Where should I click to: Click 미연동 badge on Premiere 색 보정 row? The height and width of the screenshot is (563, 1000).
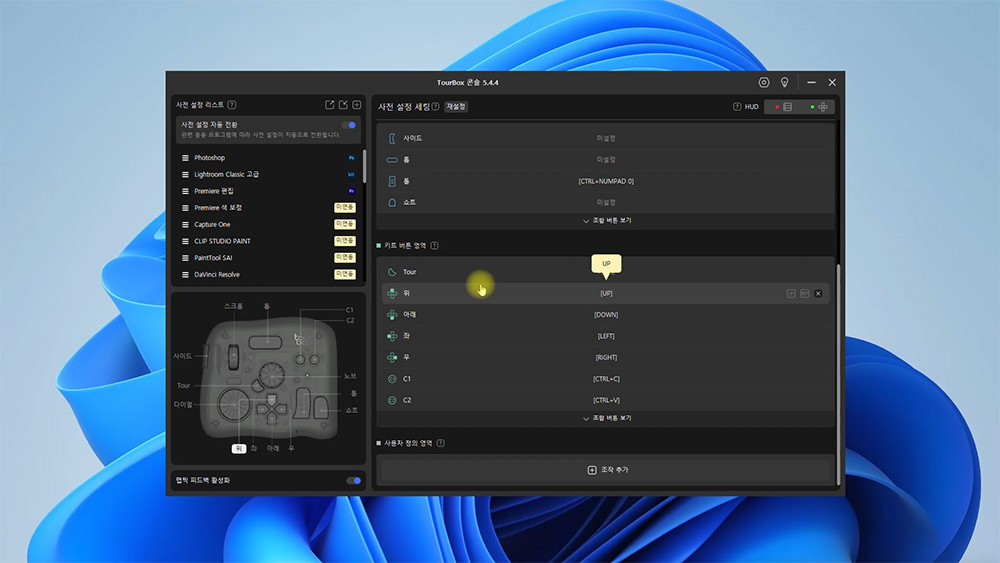345,208
